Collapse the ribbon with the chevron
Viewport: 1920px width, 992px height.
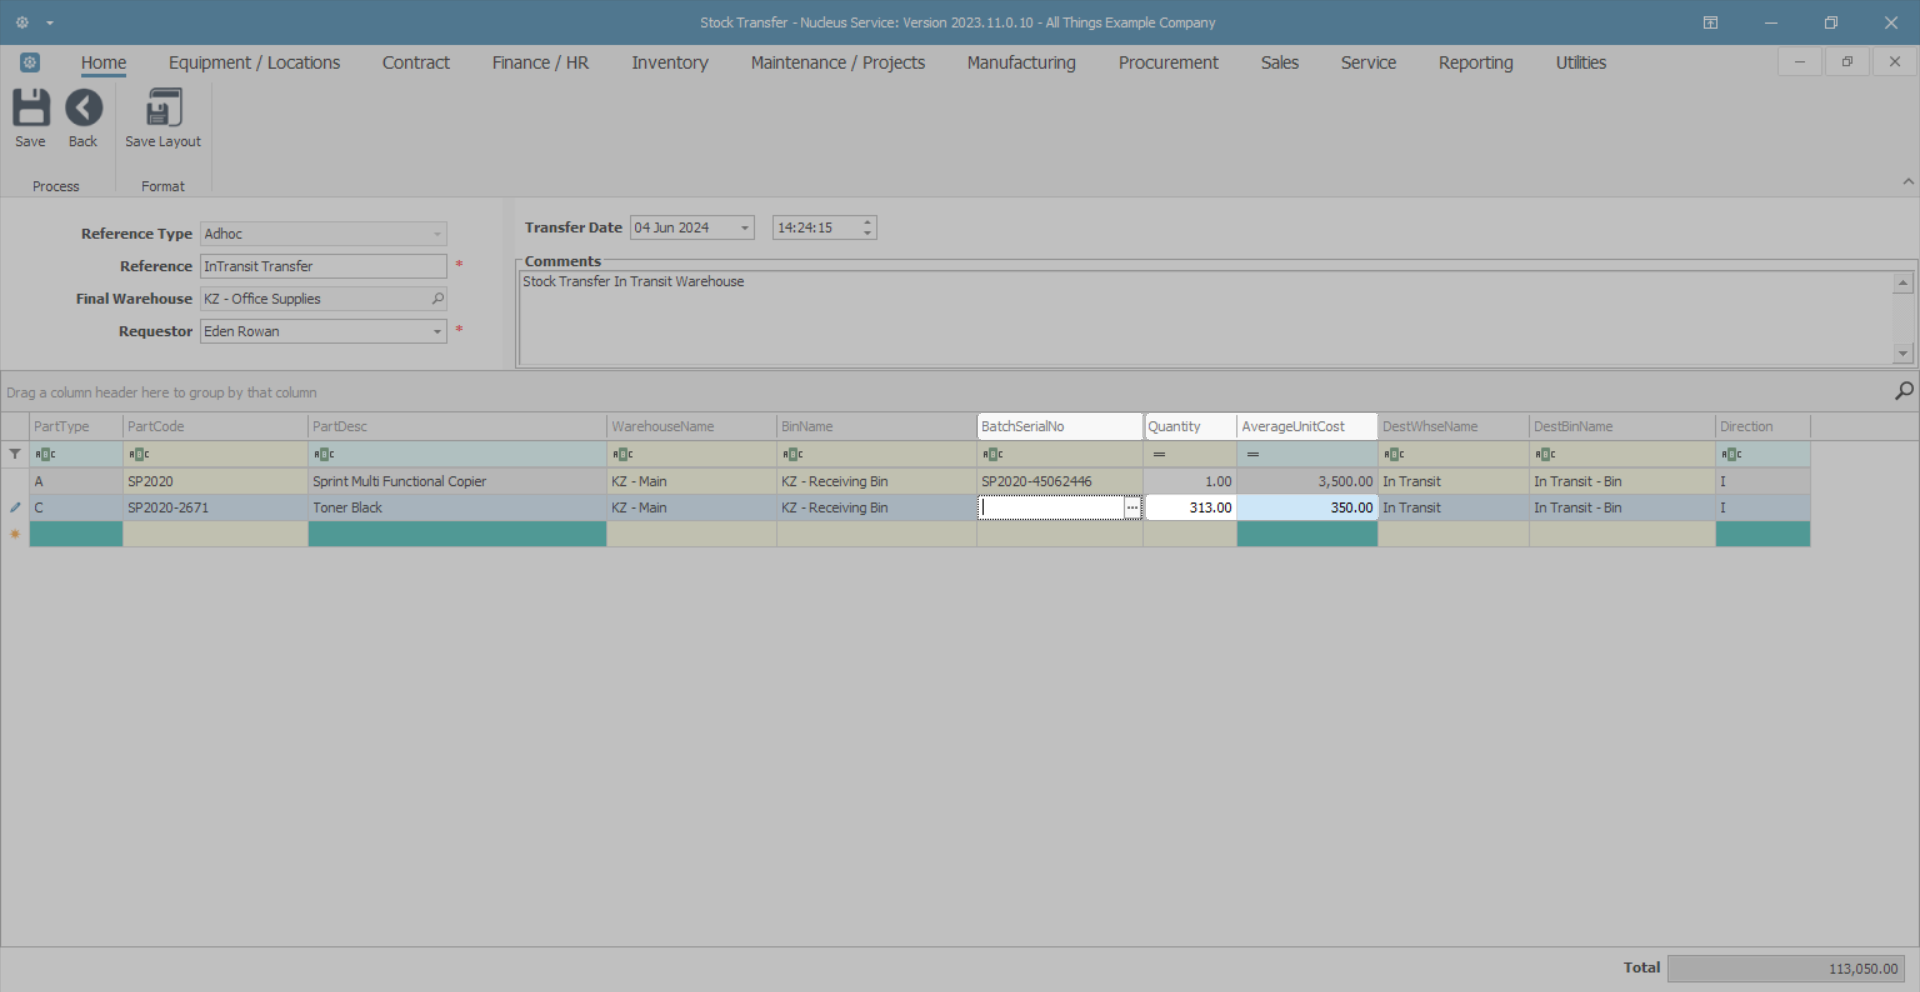click(x=1908, y=181)
